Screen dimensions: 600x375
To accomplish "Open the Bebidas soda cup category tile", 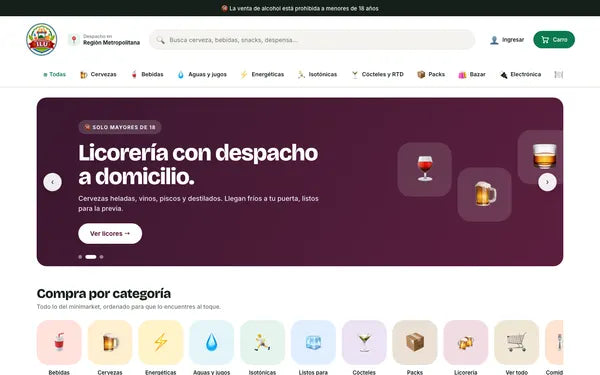I will [59, 342].
